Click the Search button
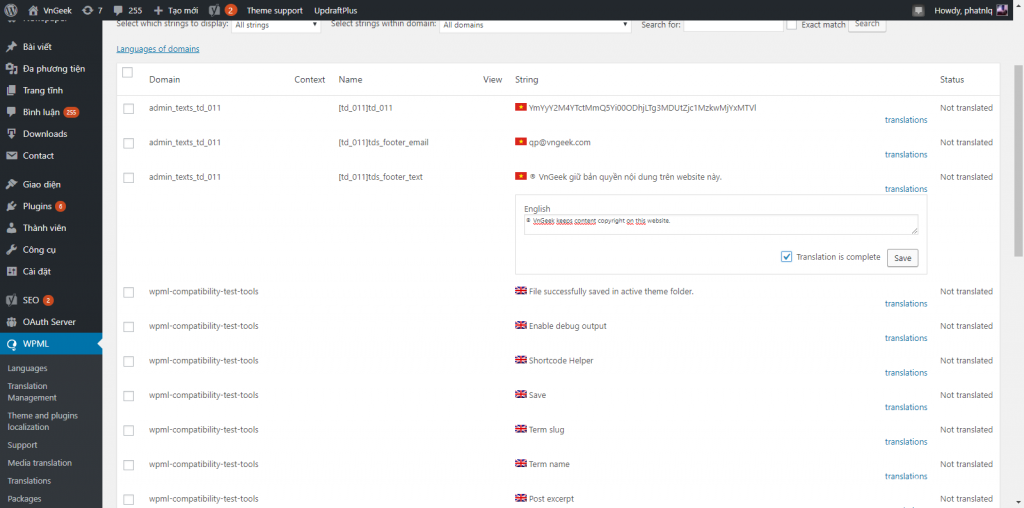Image resolution: width=1024 pixels, height=508 pixels. (867, 24)
